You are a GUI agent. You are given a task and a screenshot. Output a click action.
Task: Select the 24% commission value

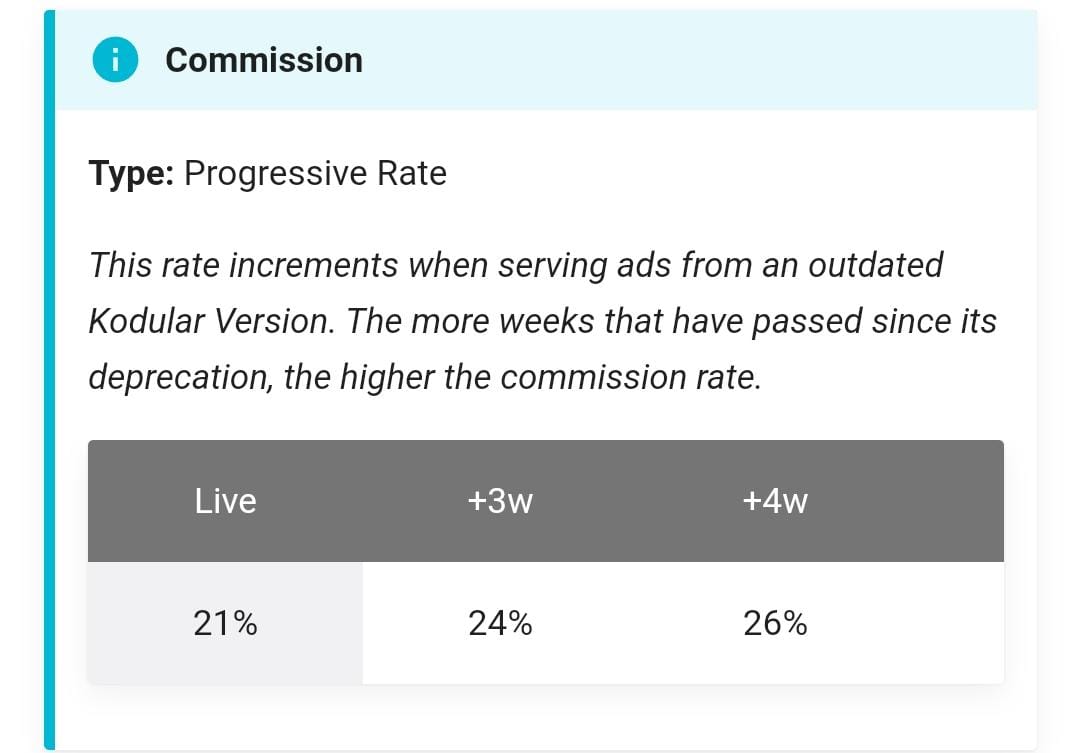pyautogui.click(x=500, y=624)
